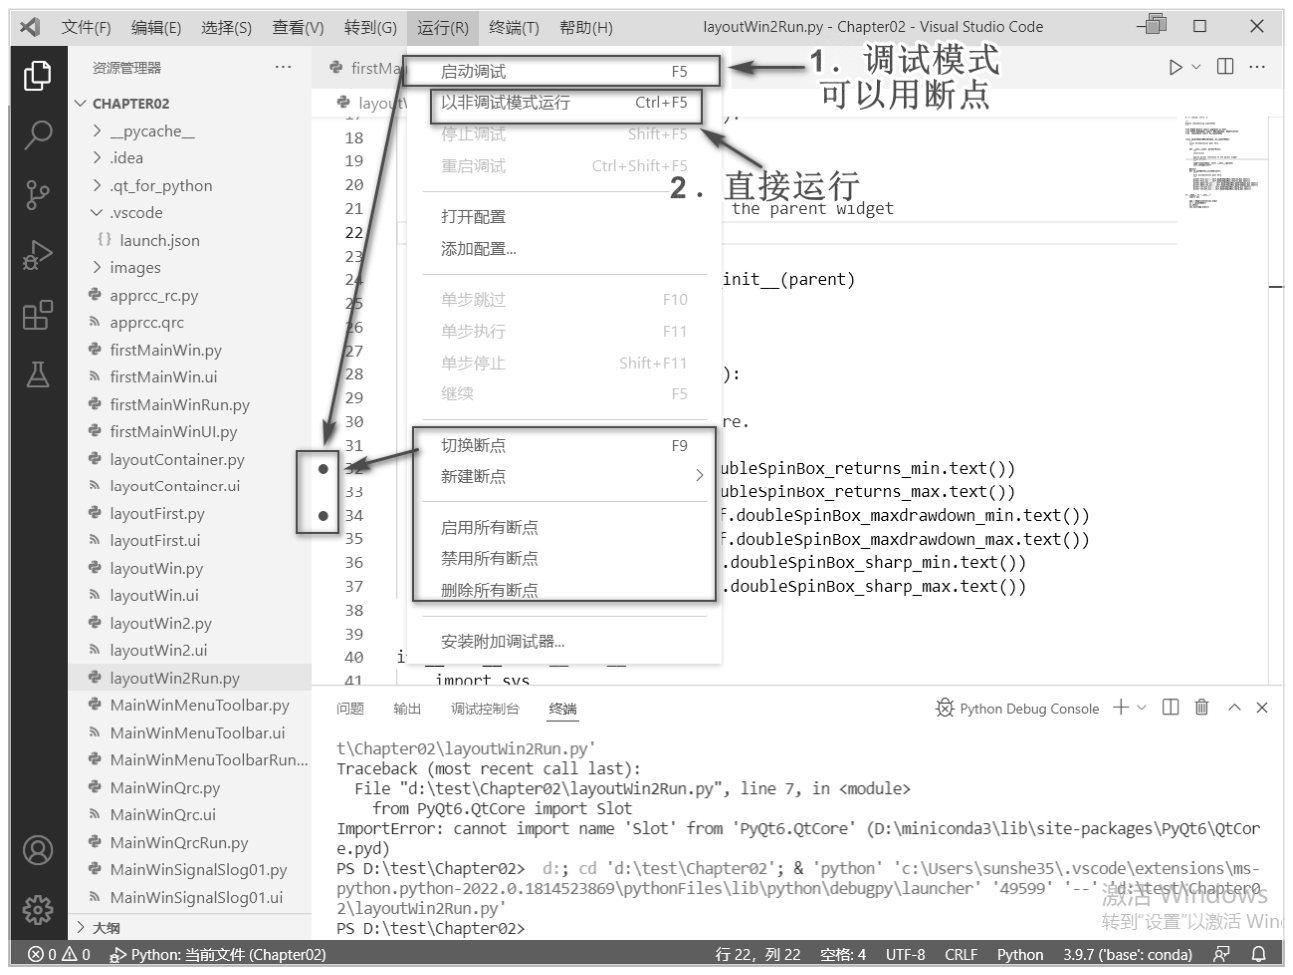Open the Testing flask view
Image resolution: width=1293 pixels, height=975 pixels.
click(x=38, y=375)
